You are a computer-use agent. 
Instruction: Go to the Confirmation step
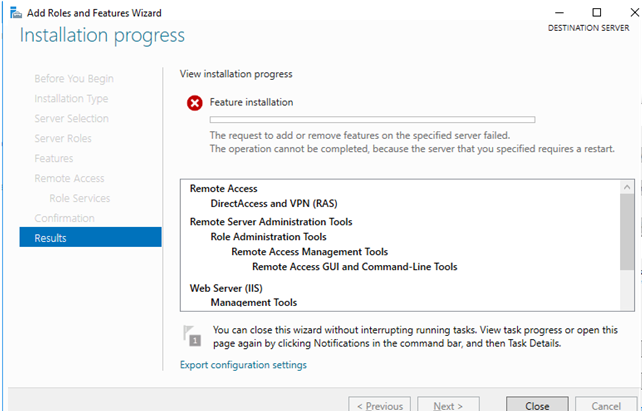(65, 218)
